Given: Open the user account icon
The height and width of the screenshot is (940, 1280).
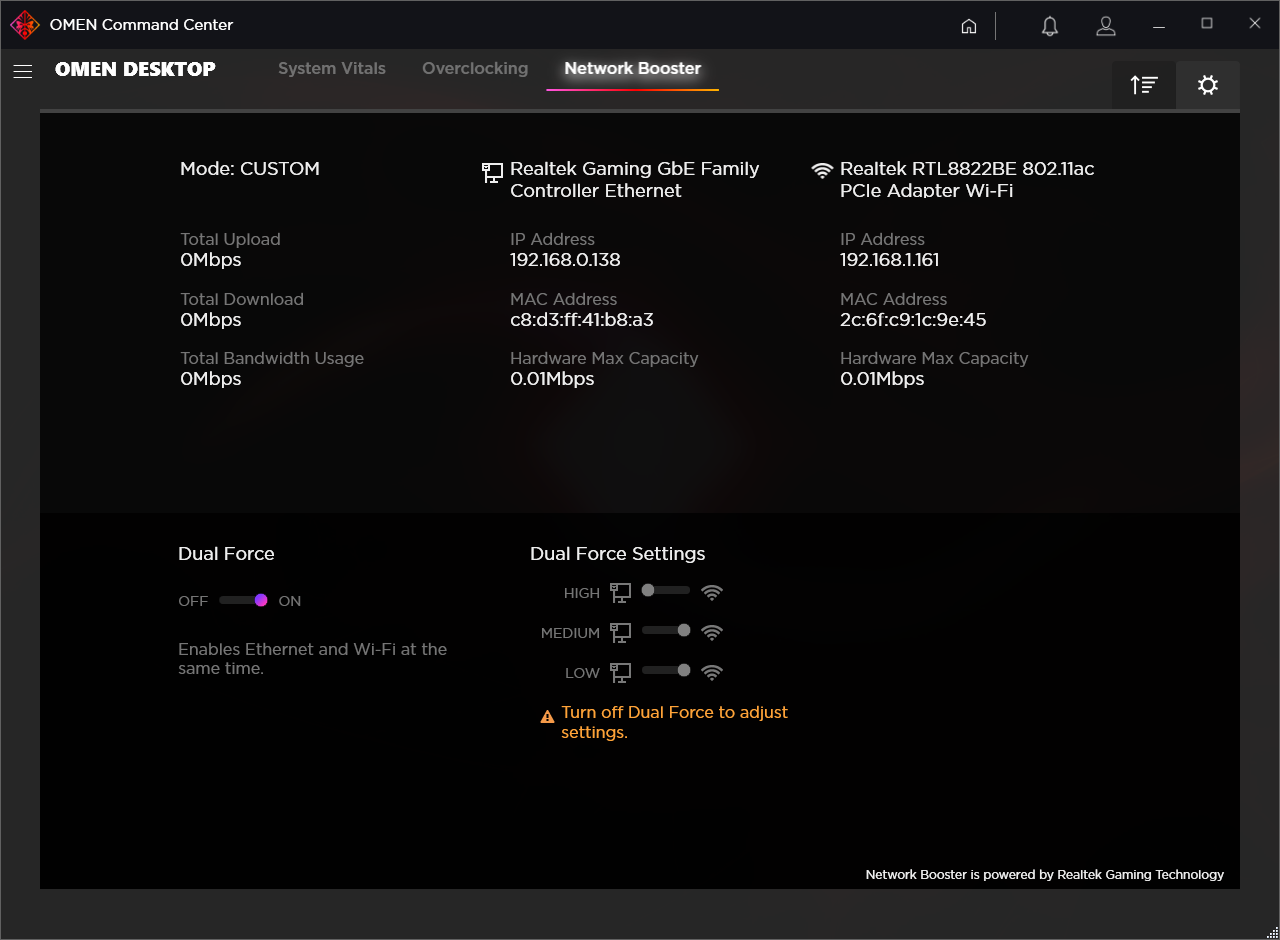Looking at the screenshot, I should click(1106, 26).
